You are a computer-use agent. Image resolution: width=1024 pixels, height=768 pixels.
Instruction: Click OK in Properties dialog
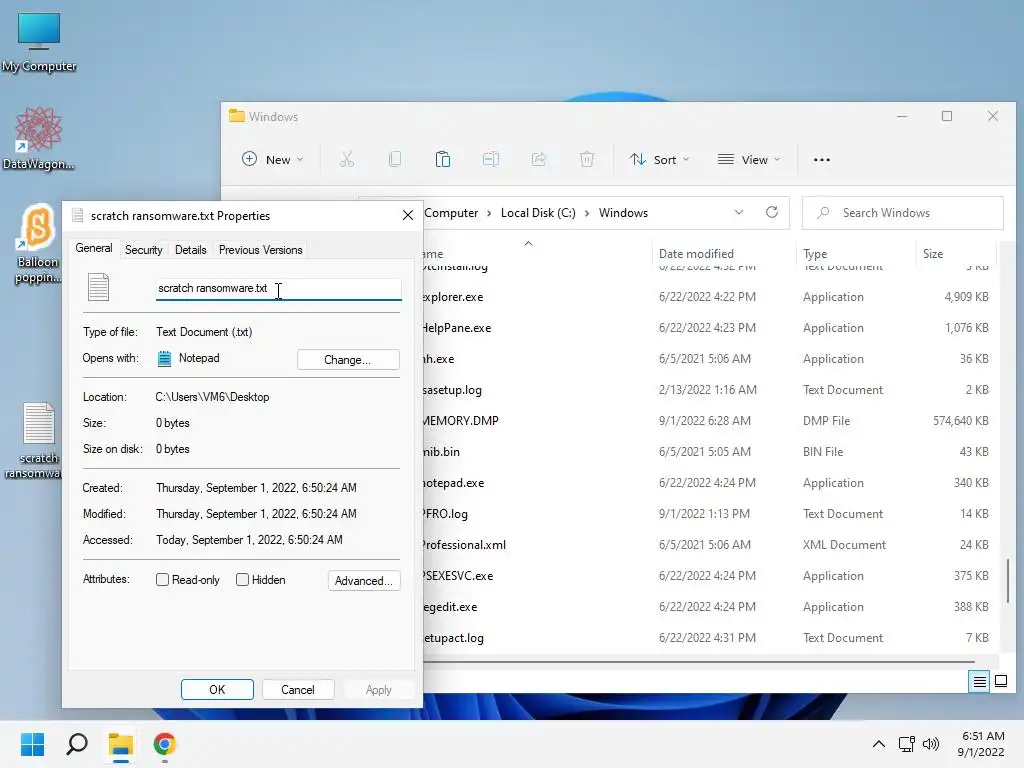[x=217, y=690]
